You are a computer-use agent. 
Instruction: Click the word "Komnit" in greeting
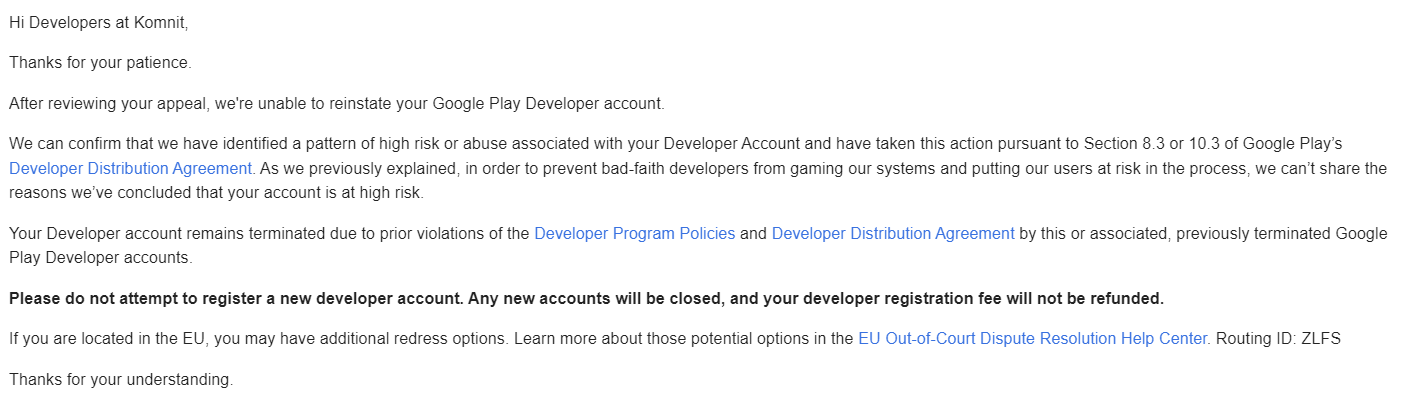pyautogui.click(x=157, y=21)
